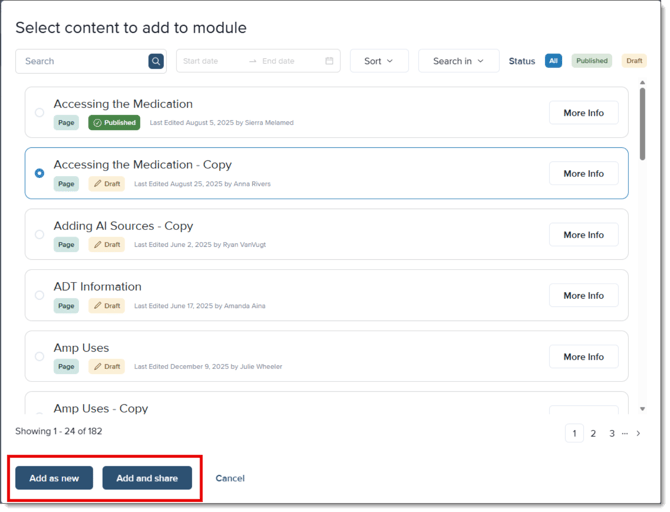This screenshot has width=670, height=512.
Task: Filter status by Published
Action: tap(592, 61)
